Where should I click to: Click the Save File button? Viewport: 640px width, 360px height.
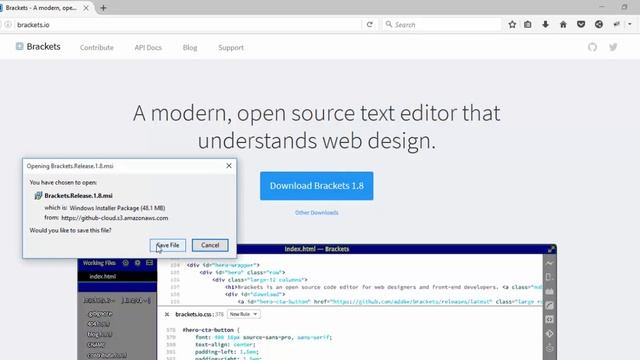[x=168, y=245]
